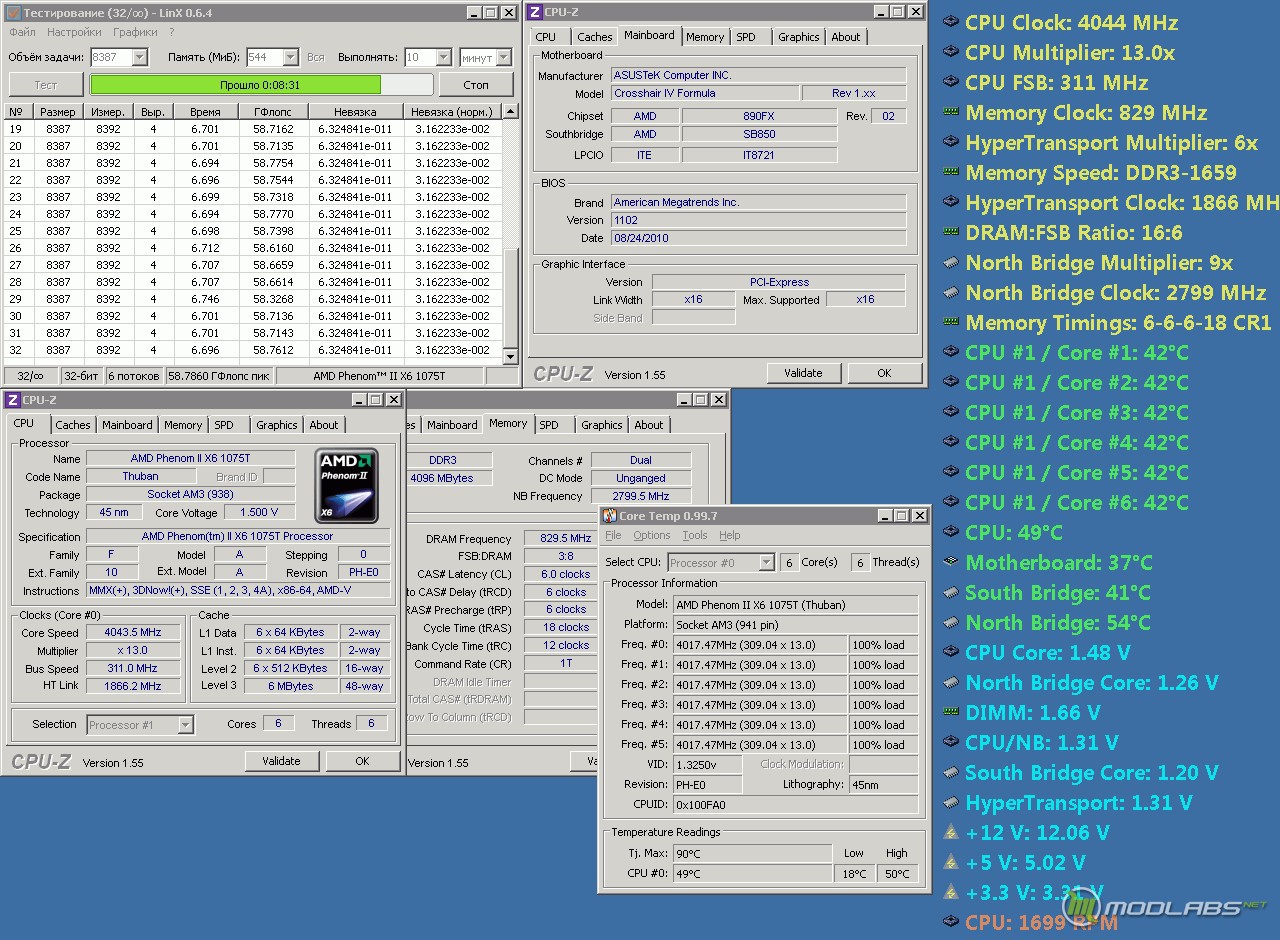The height and width of the screenshot is (940, 1280).
Task: Click Validate in the Mainboard CPU-Z window
Action: pos(803,373)
